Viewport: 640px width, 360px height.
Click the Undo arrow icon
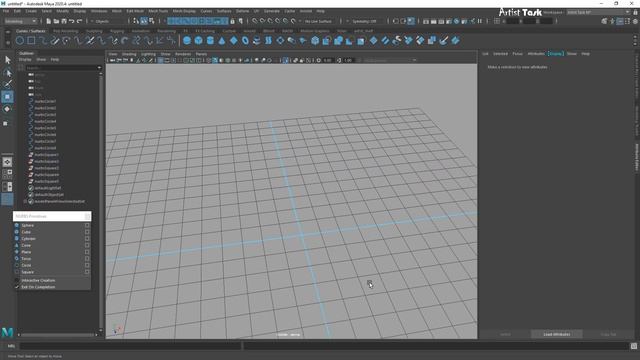click(72, 21)
